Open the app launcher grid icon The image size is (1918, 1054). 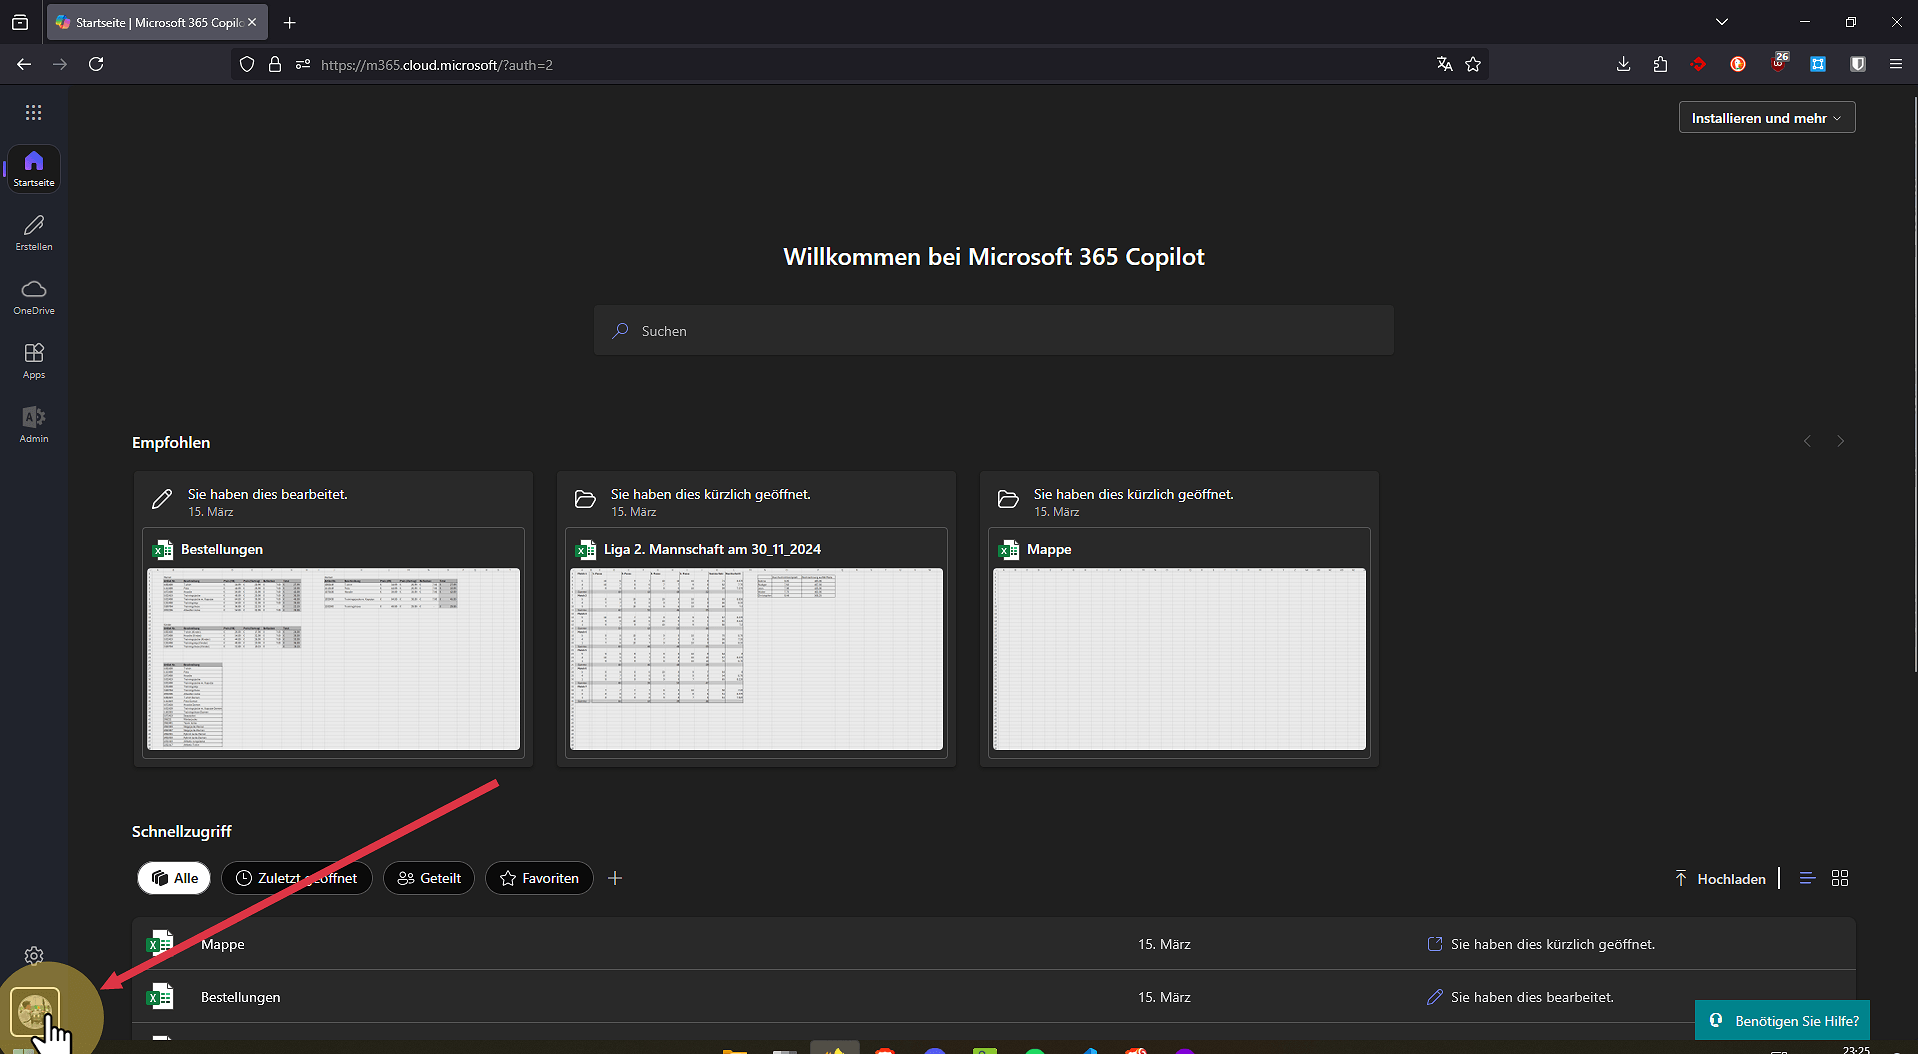click(x=34, y=112)
